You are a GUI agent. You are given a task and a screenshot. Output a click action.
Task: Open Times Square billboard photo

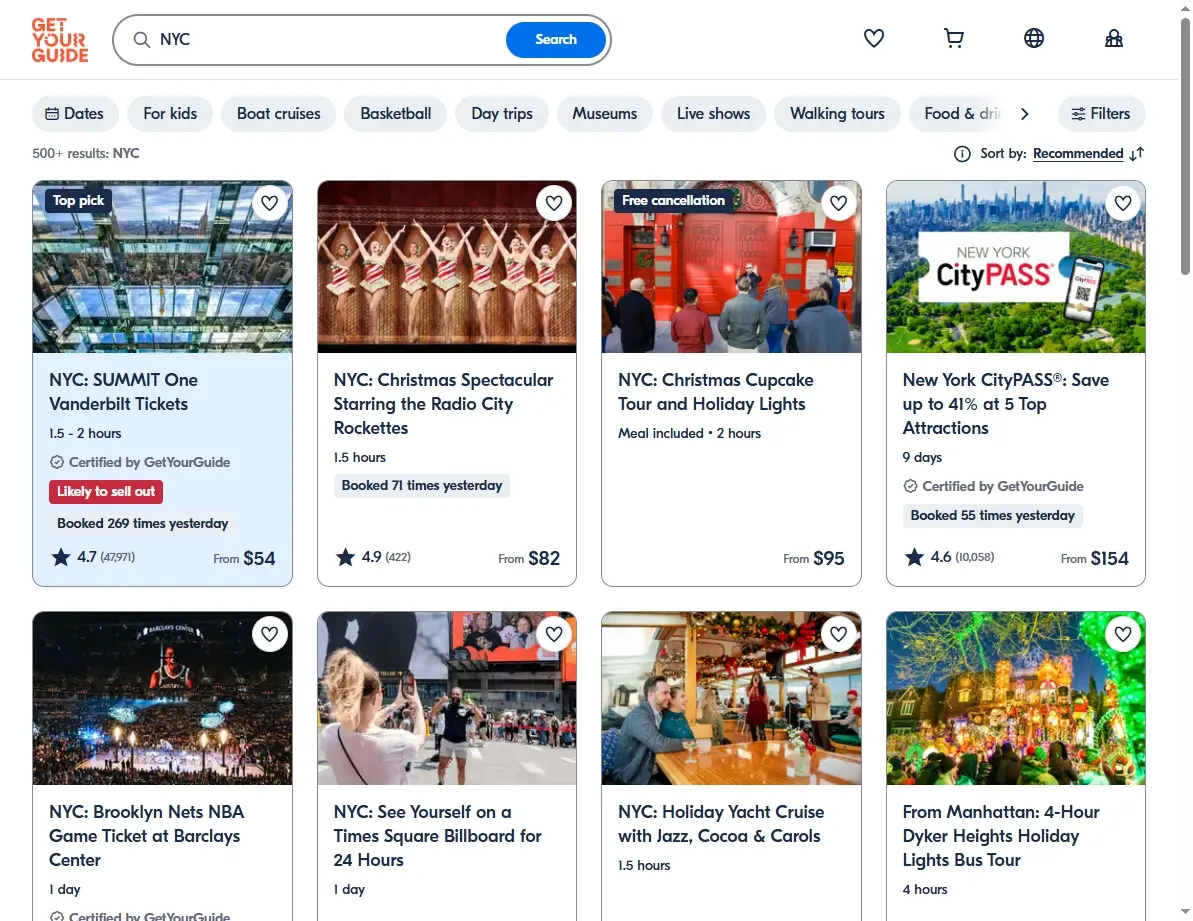[447, 698]
